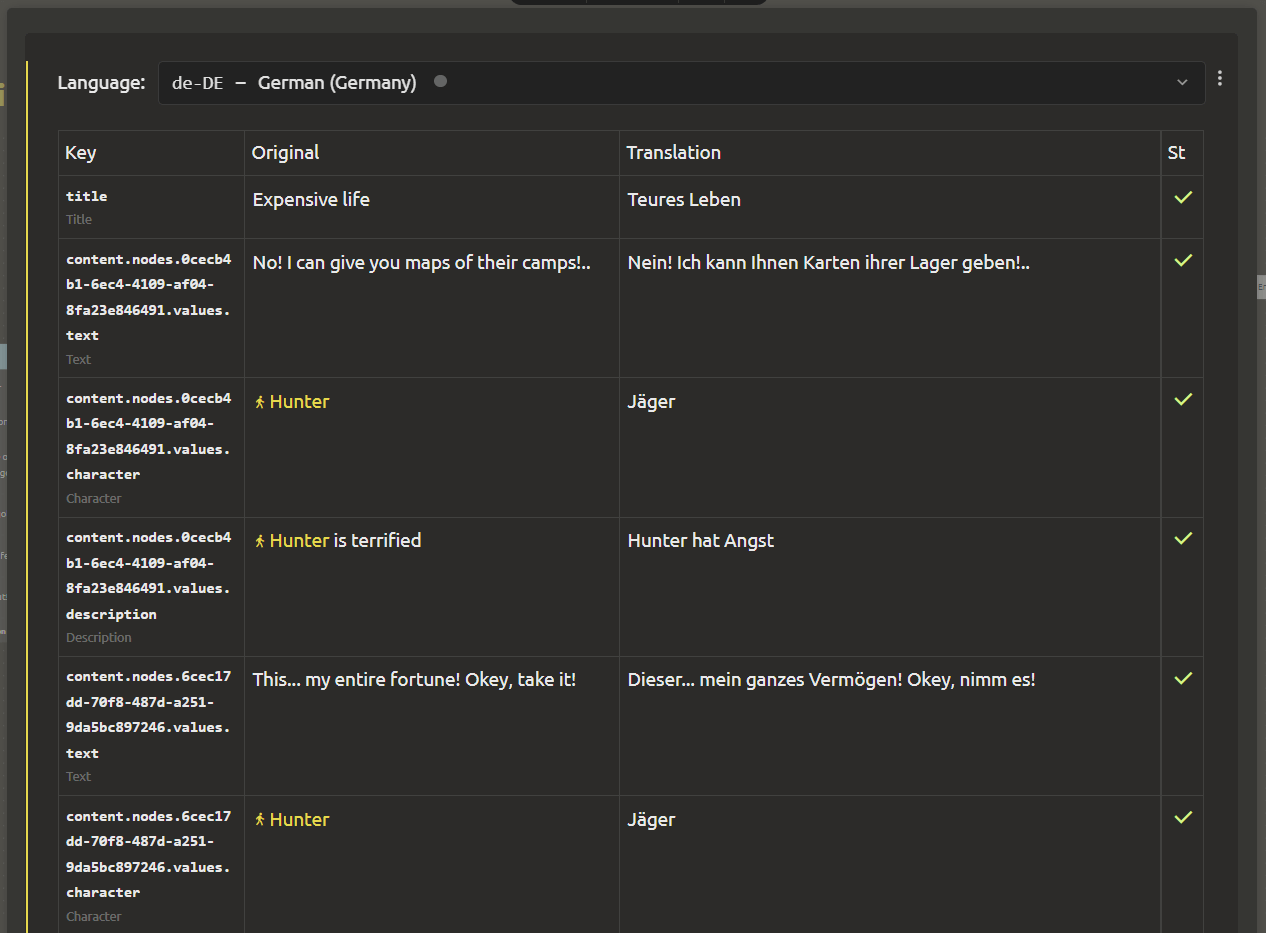This screenshot has height=933, width=1266.
Task: Click the checkmark for the 'Nein! Ich kann Ihnen Karten' row
Action: (x=1183, y=260)
